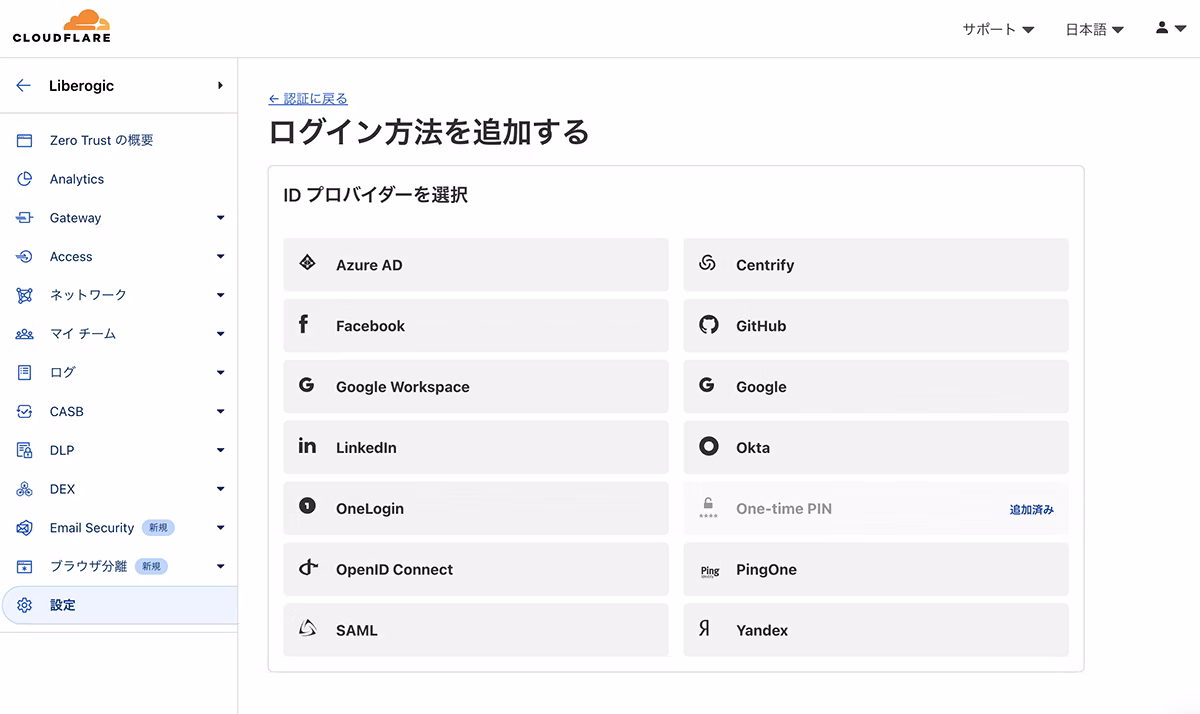
Task: Click the Azure AD logo icon
Action: [308, 263]
